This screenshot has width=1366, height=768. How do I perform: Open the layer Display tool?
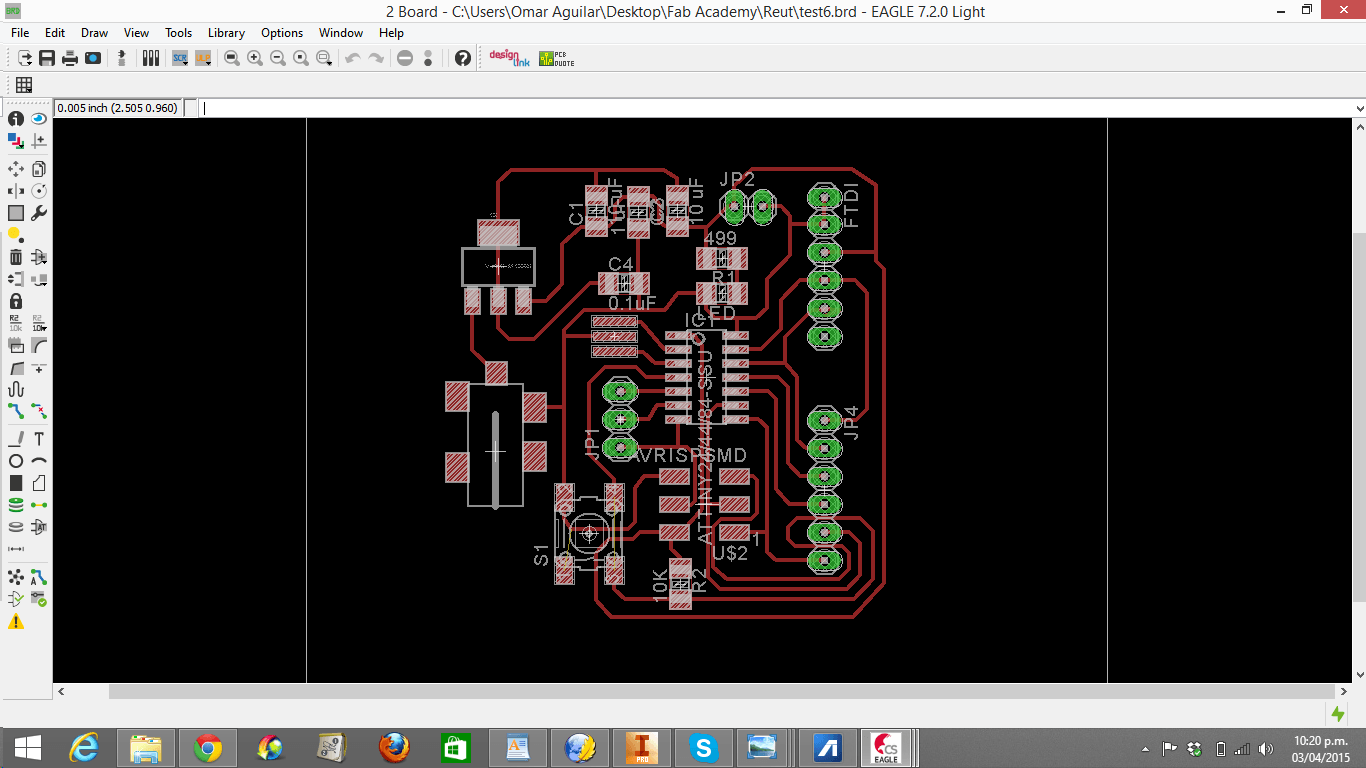pyautogui.click(x=16, y=141)
